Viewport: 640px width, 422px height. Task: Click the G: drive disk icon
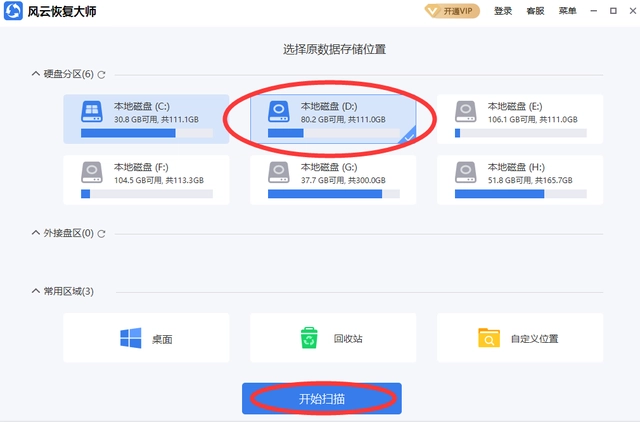pyautogui.click(x=279, y=173)
